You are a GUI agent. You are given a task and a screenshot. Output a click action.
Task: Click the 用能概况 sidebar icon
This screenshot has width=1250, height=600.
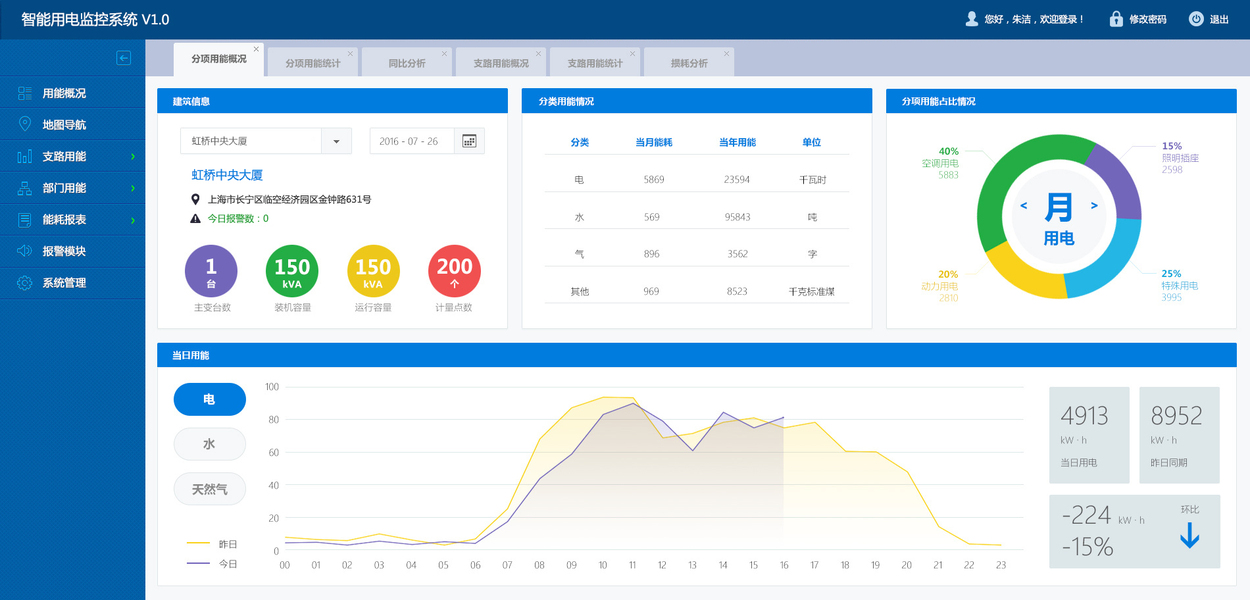[x=25, y=93]
